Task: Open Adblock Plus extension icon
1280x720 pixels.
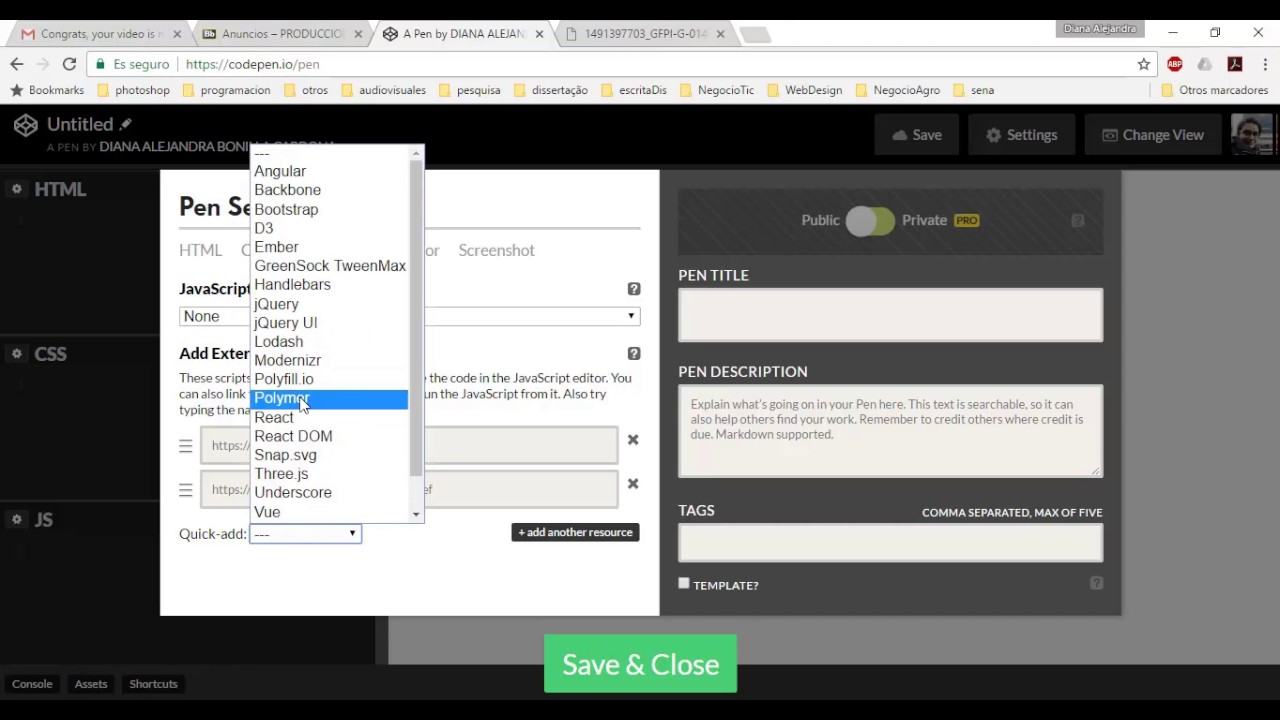Action: 1175,64
